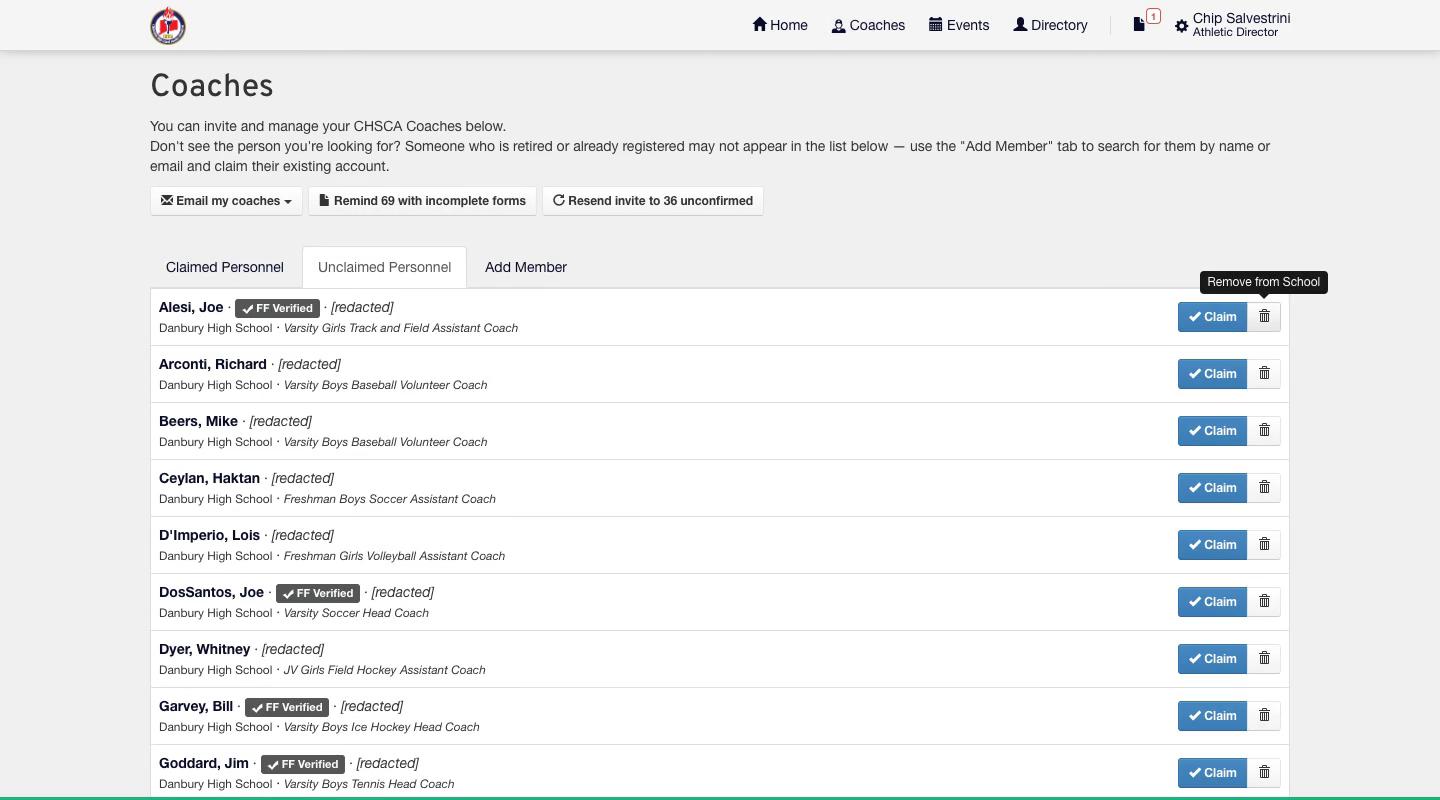
Task: Claim Alesi, Joe
Action: click(1212, 317)
